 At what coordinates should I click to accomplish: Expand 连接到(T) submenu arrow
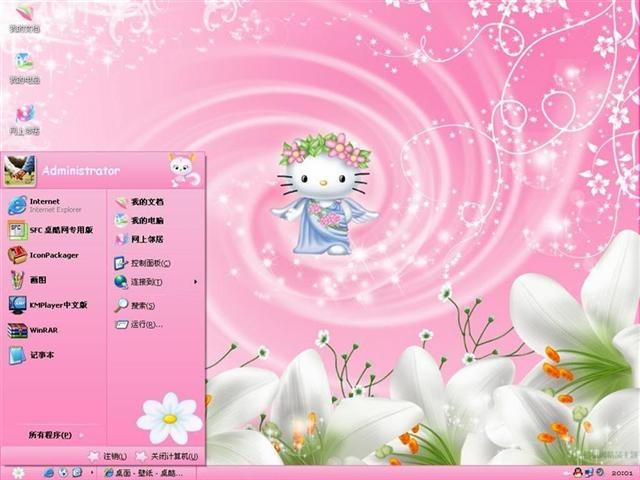[x=196, y=282]
